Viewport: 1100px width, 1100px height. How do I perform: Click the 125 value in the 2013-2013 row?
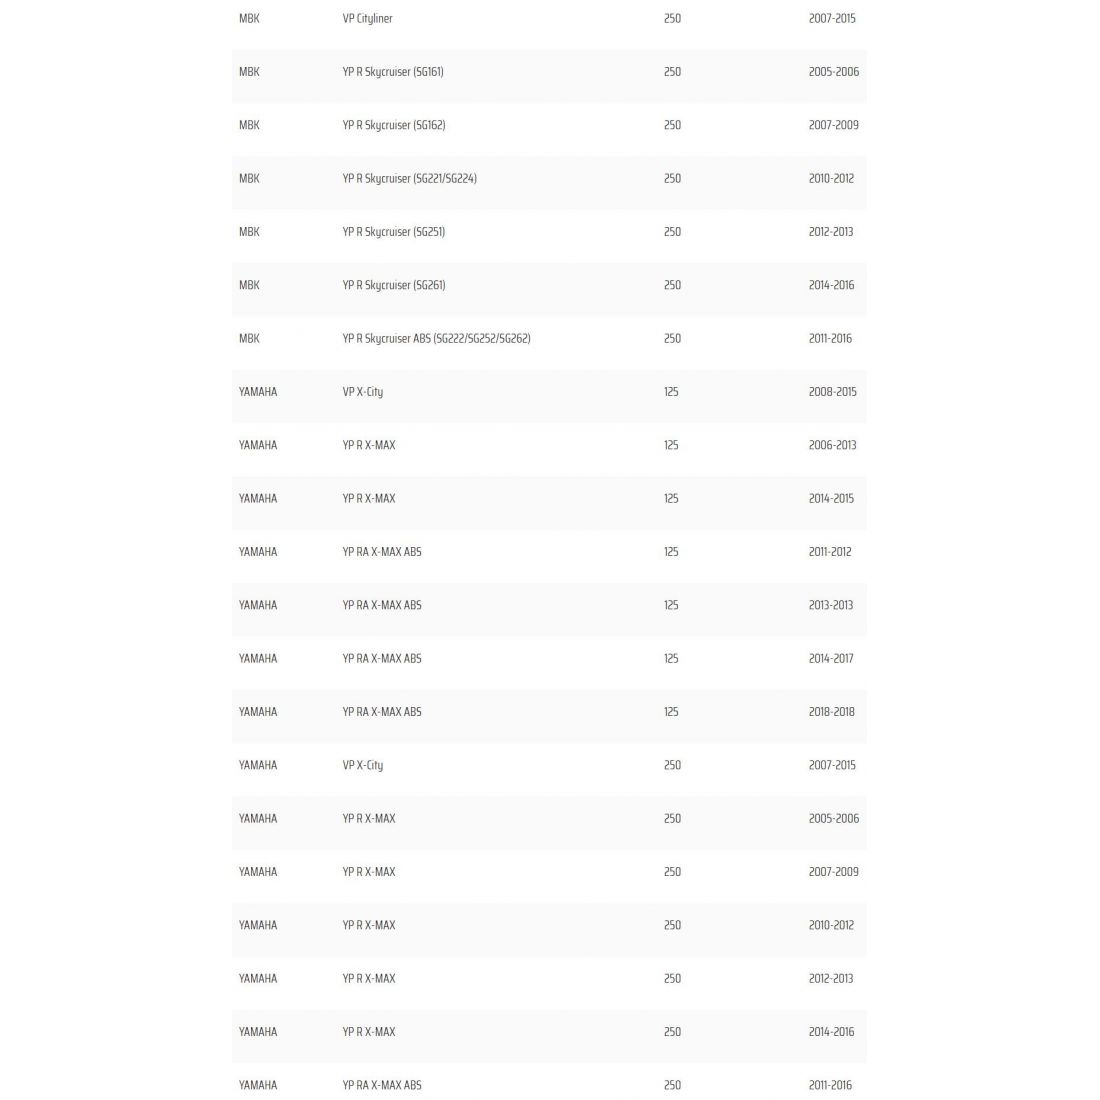(671, 605)
